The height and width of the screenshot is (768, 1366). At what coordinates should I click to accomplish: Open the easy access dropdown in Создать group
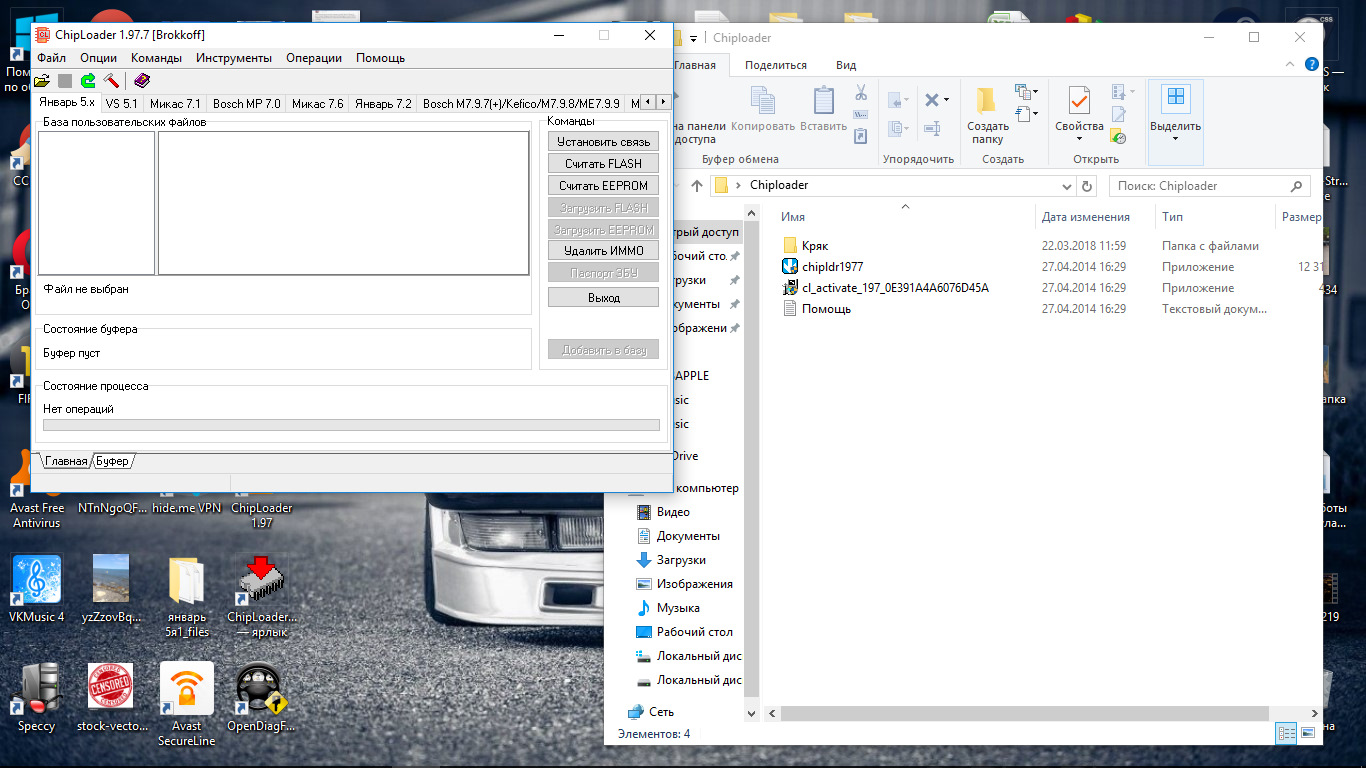1034,112
